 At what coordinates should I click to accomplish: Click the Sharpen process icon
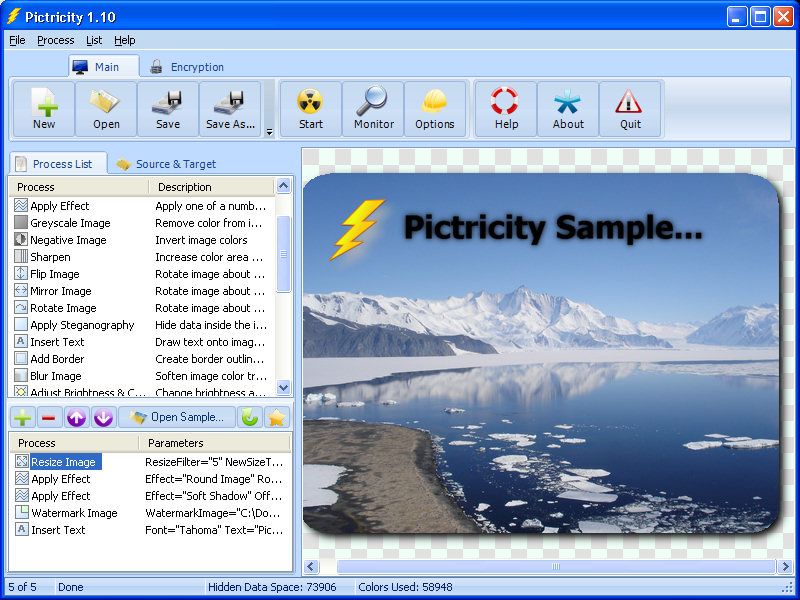coord(21,256)
